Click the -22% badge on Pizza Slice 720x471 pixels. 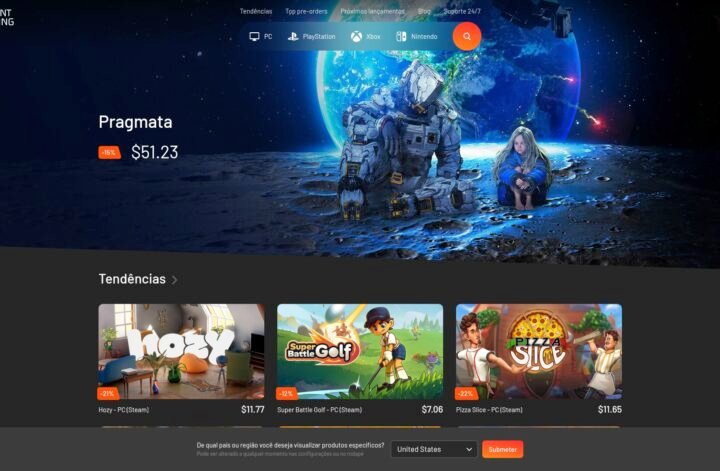tap(466, 393)
